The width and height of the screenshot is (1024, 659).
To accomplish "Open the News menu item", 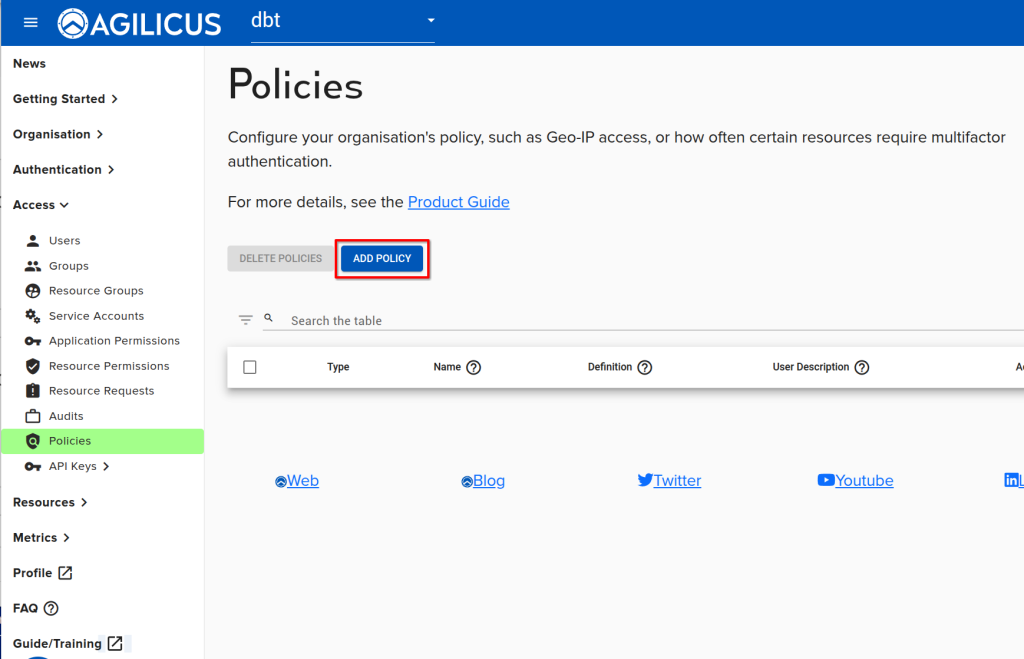I will click(x=29, y=64).
